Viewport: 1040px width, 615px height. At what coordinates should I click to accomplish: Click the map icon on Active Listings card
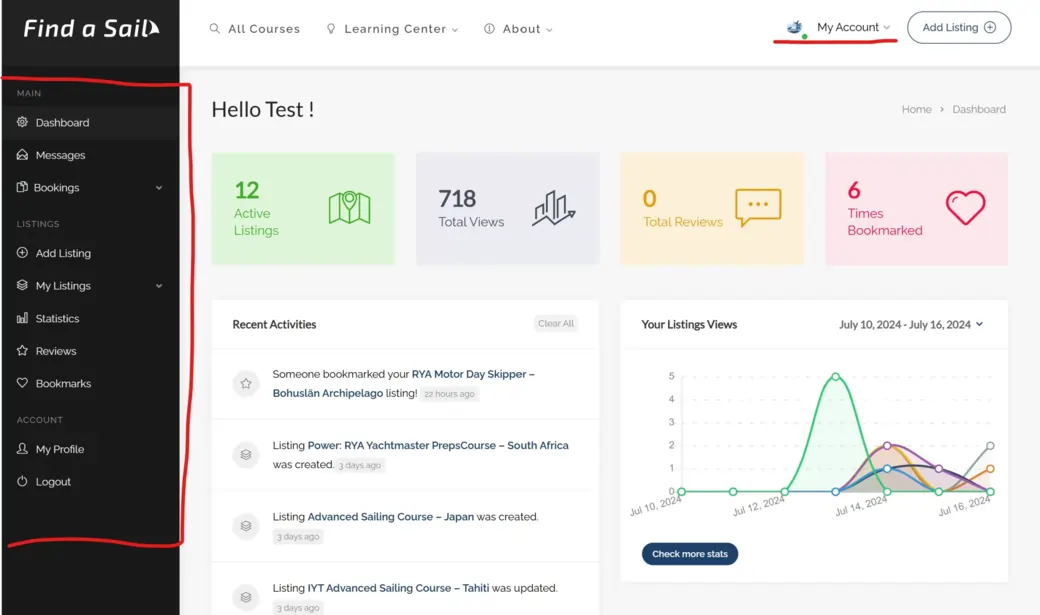[x=349, y=208]
